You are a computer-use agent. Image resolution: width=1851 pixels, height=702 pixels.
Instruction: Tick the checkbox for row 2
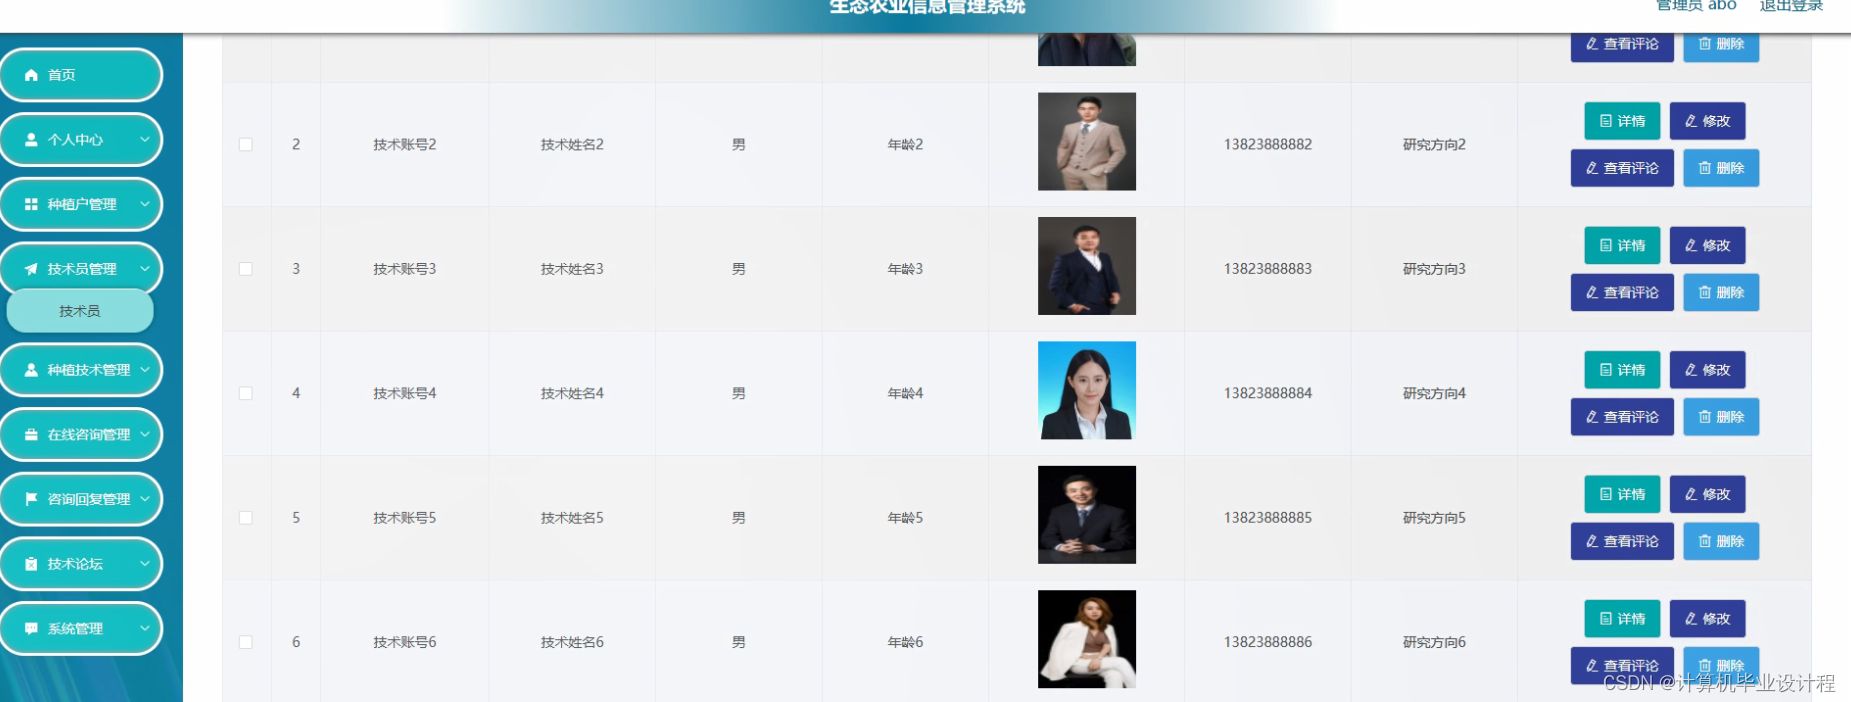[246, 145]
